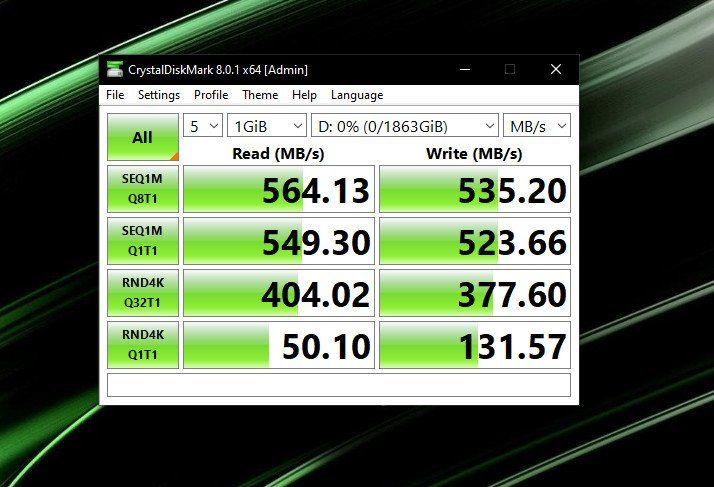This screenshot has width=714, height=487.
Task: Click the 535.20 write result
Action: click(x=474, y=189)
